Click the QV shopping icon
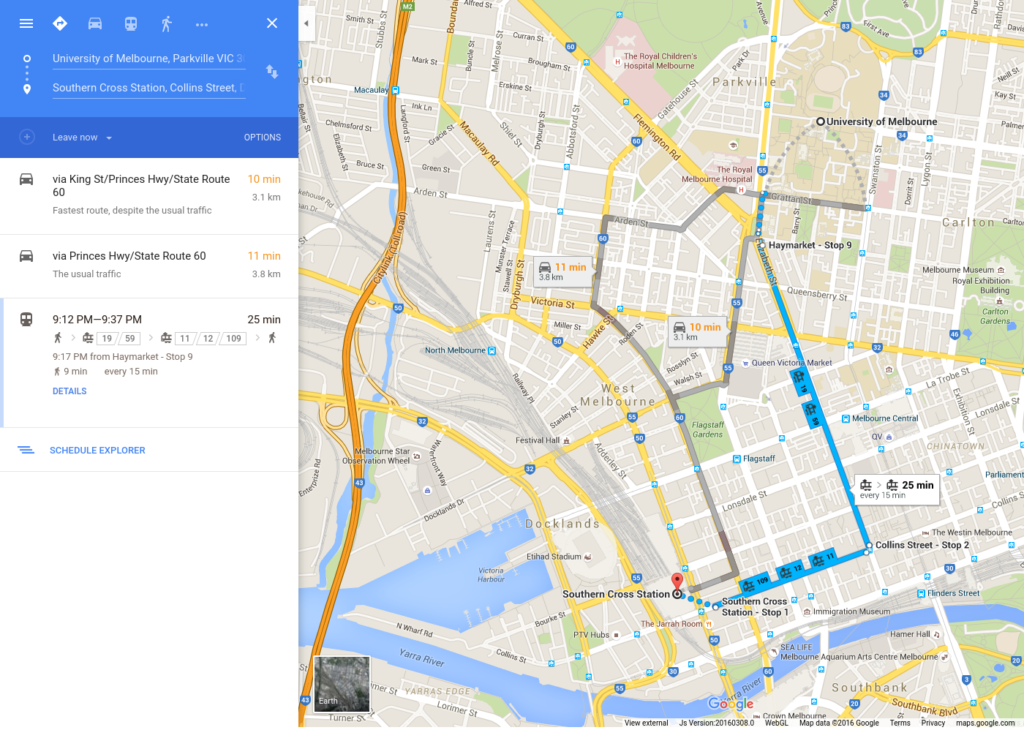 (889, 437)
